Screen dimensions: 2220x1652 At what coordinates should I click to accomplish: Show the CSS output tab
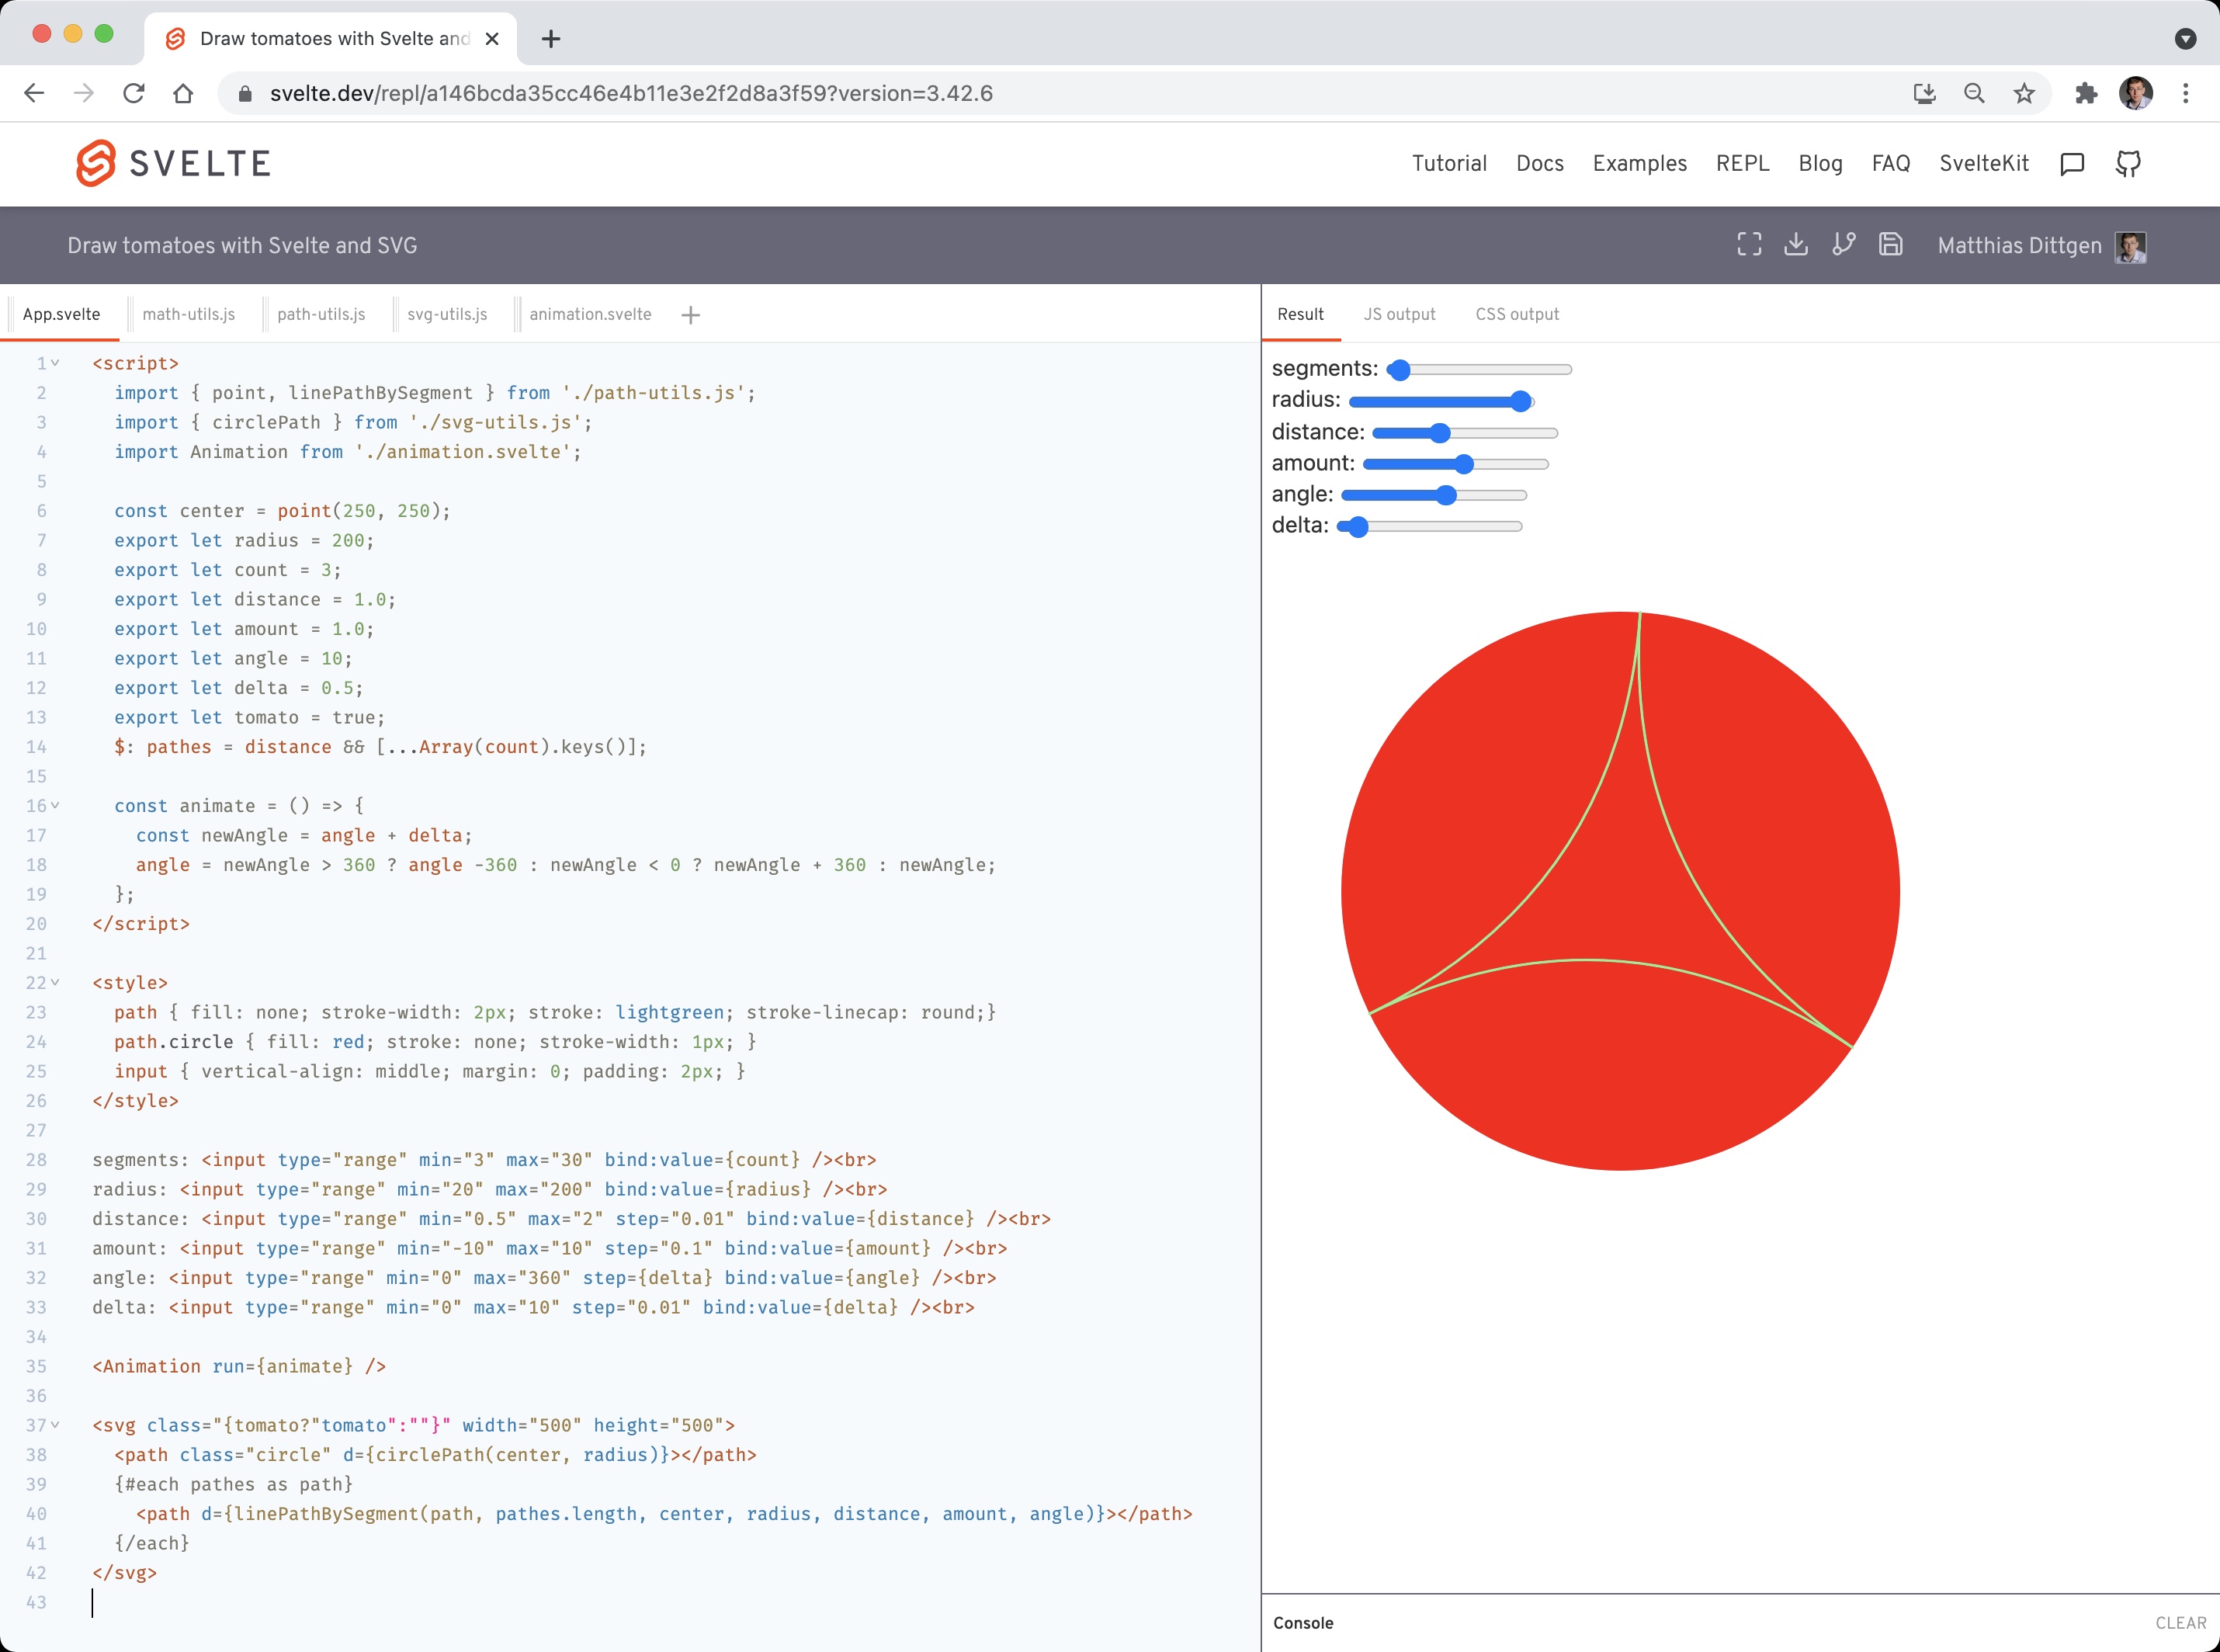1517,314
